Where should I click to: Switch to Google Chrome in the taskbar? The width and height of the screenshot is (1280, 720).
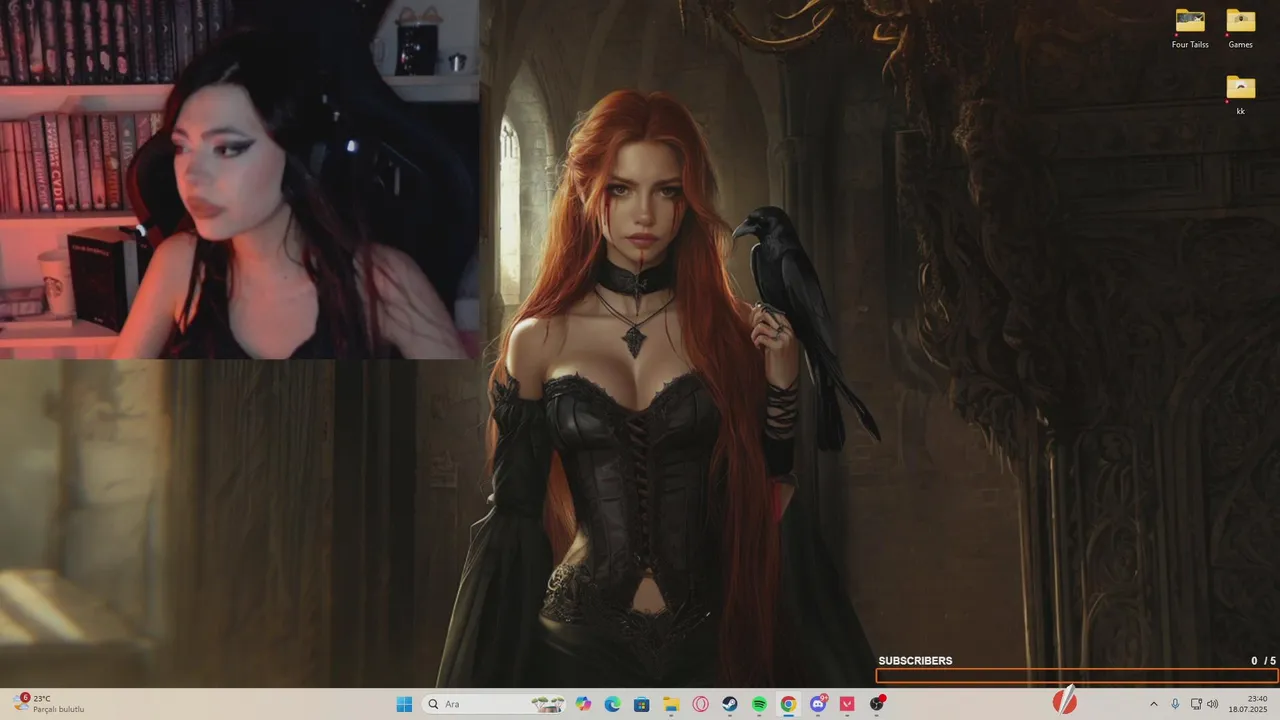click(x=788, y=704)
